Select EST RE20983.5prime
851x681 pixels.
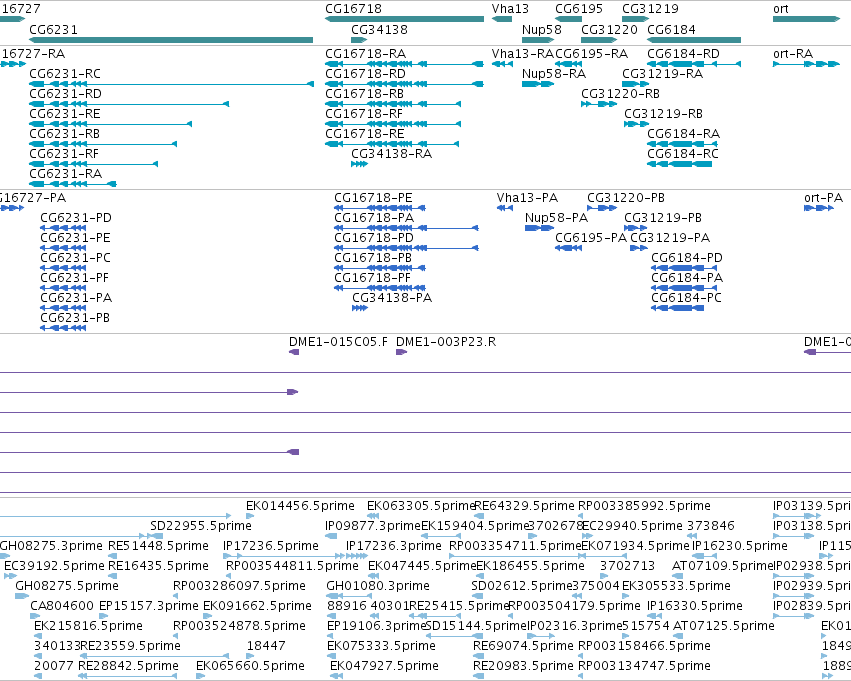click(478, 676)
